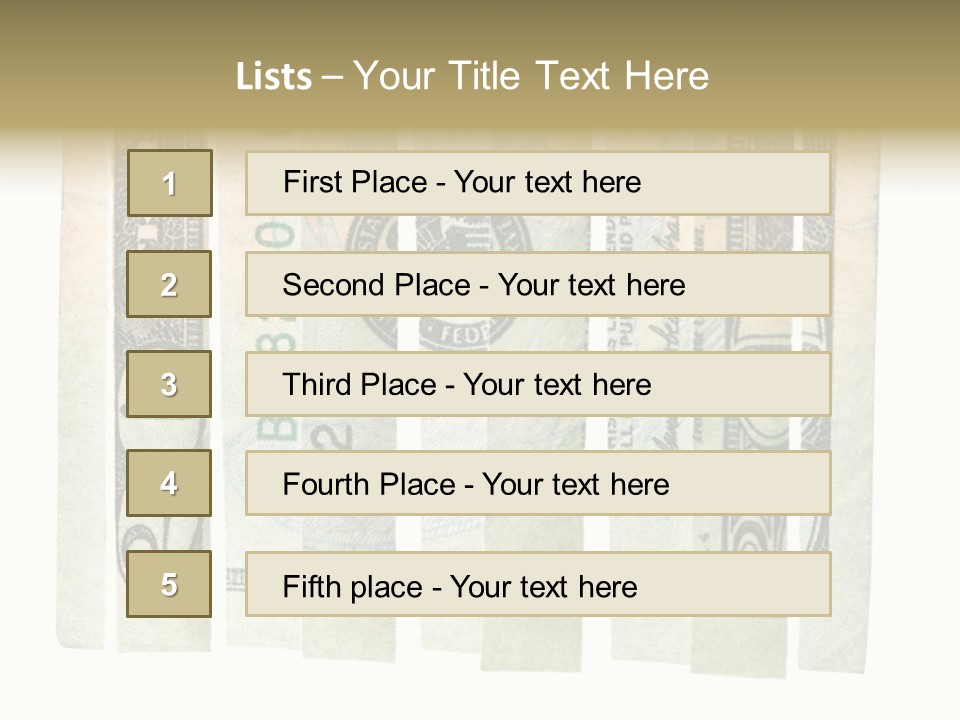Image resolution: width=960 pixels, height=720 pixels.
Task: Select the slide title text
Action: click(x=472, y=76)
